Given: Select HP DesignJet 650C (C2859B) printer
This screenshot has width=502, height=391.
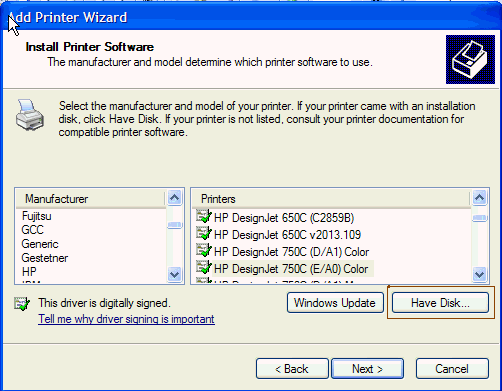Looking at the screenshot, I should [284, 218].
